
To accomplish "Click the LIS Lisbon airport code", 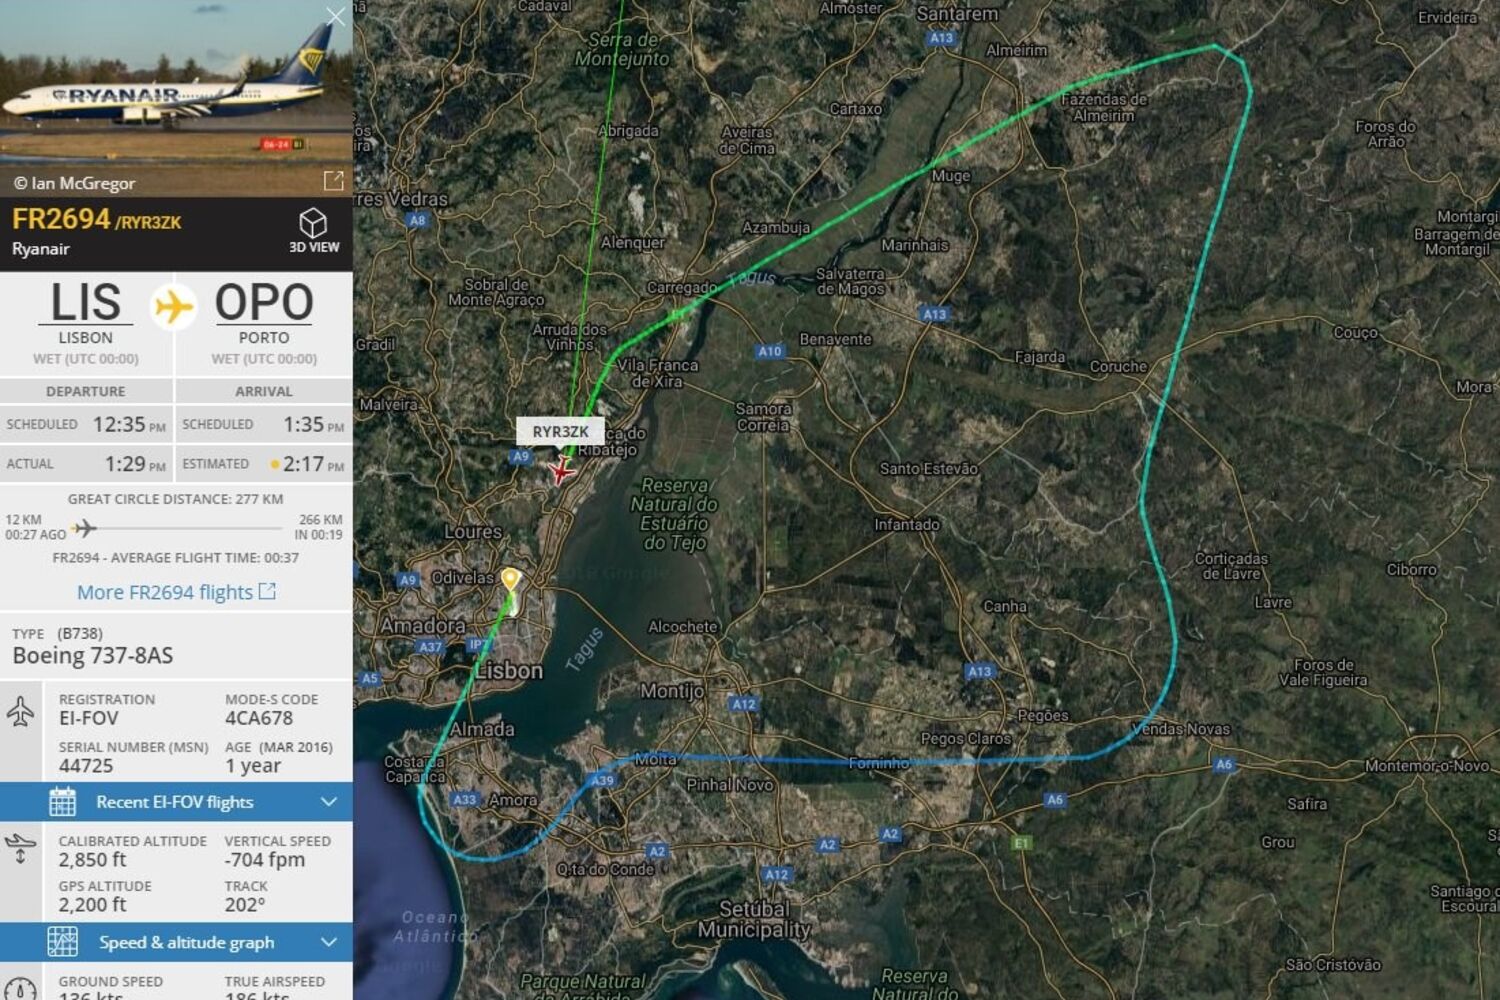I will (86, 302).
